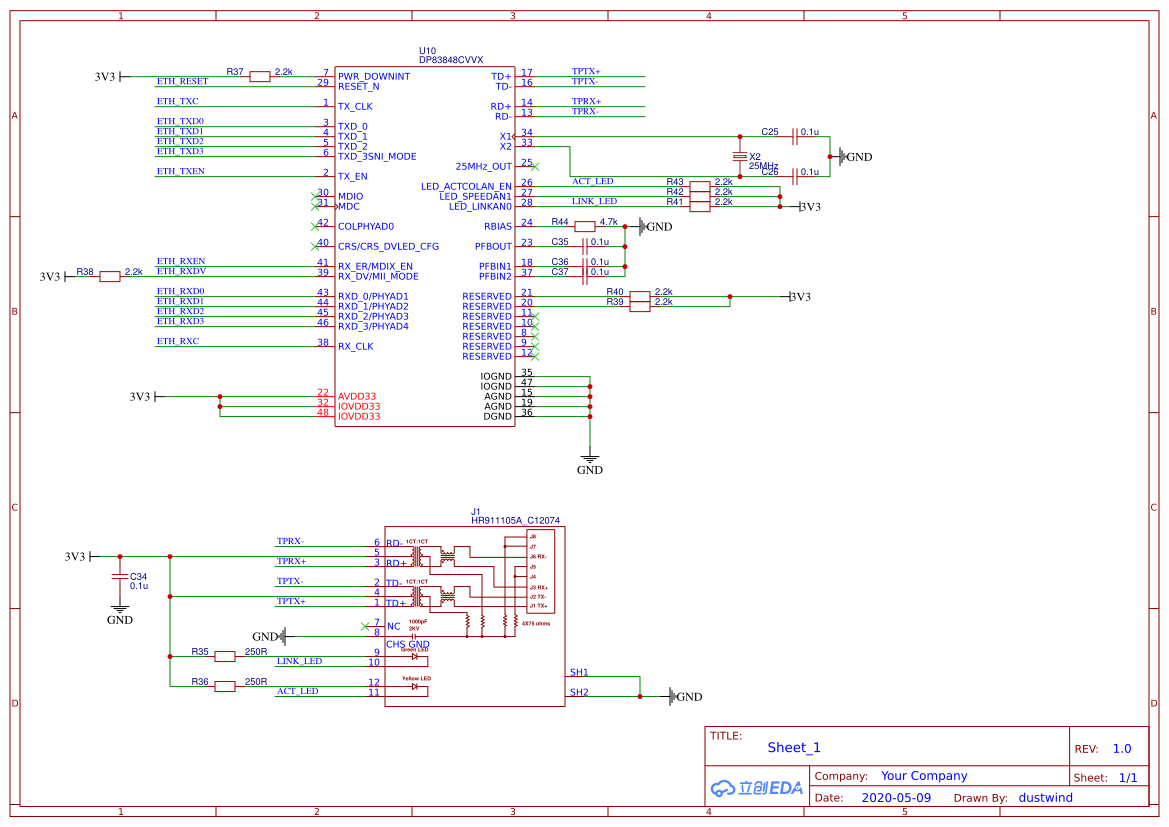The width and height of the screenshot is (1169, 827).
Task: Click the date 2020-05-09 field
Action: 897,797
